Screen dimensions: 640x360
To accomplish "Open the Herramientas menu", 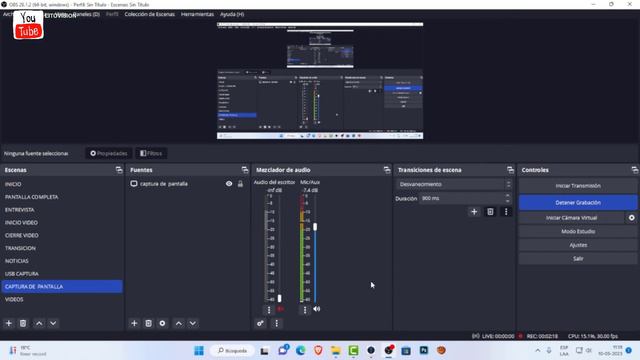I will pyautogui.click(x=197, y=14).
